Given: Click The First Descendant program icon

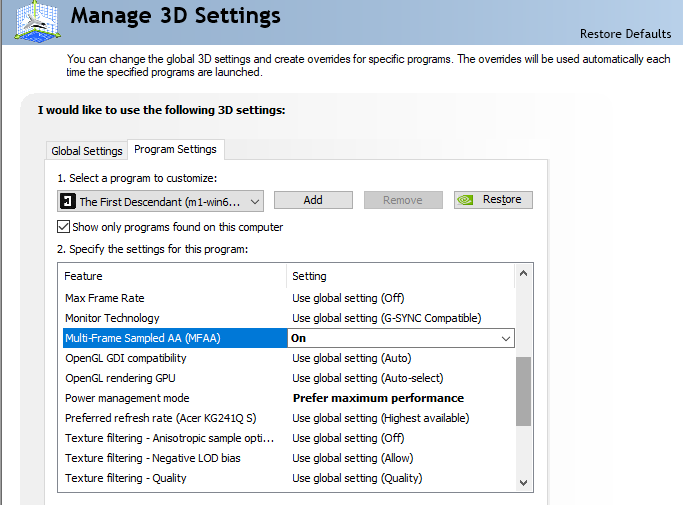Looking at the screenshot, I should [67, 201].
